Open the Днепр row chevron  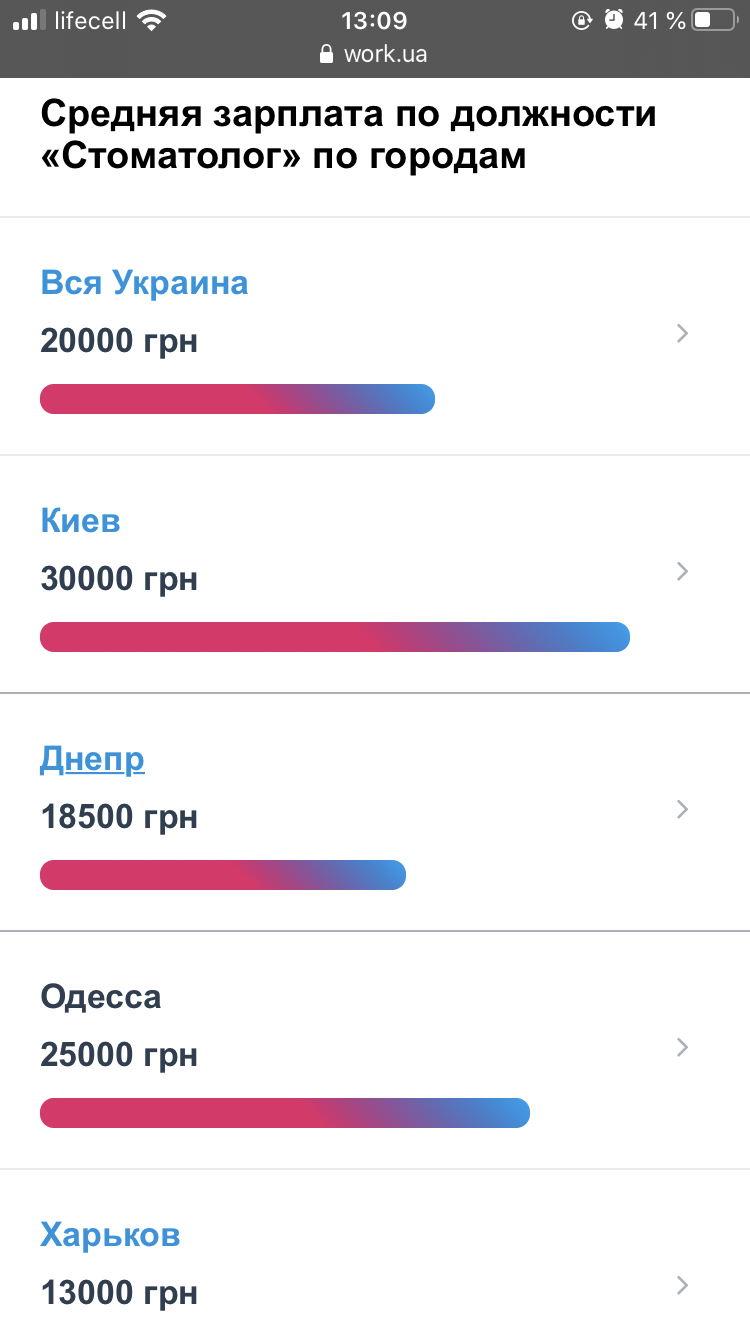pyautogui.click(x=683, y=809)
